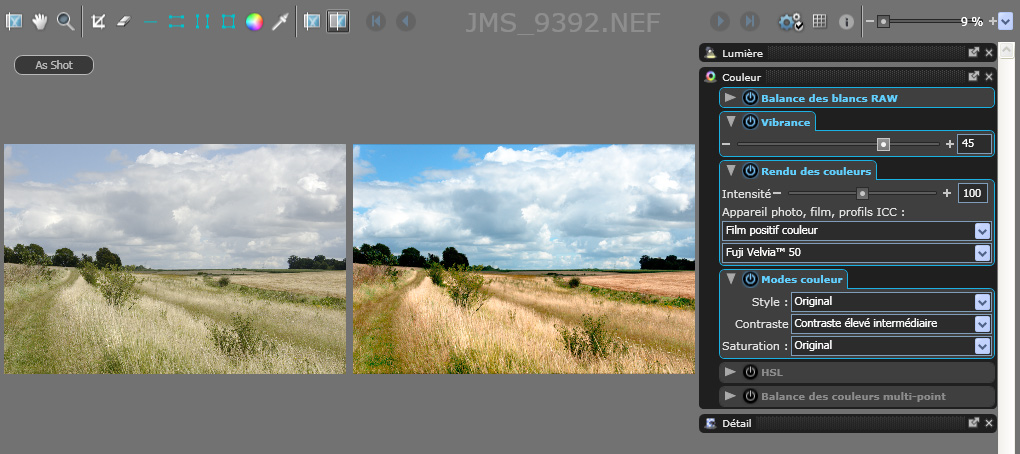Decrease Intensité with the minus button
This screenshot has width=1020, height=454.
click(x=777, y=193)
